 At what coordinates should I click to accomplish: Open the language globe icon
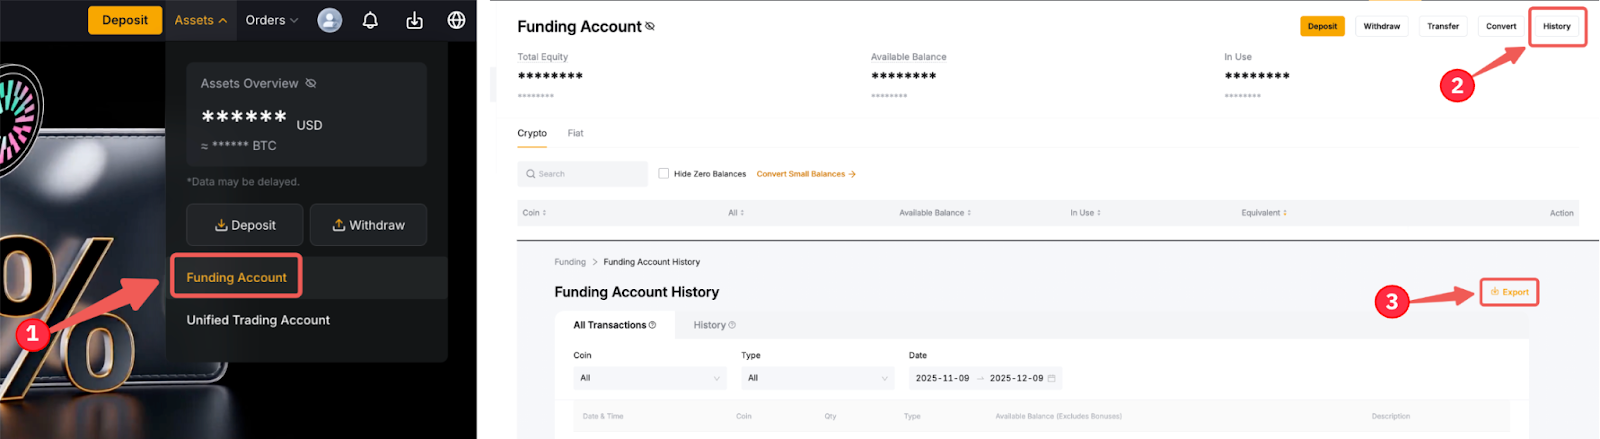tap(456, 20)
